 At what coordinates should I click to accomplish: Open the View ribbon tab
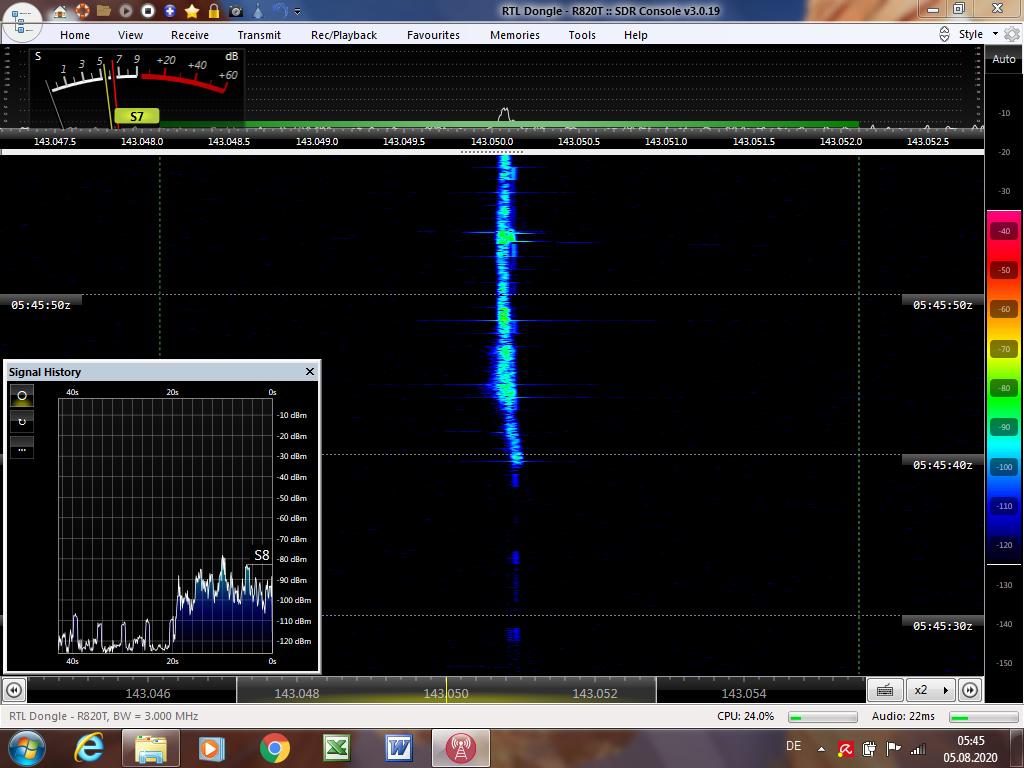coord(130,35)
